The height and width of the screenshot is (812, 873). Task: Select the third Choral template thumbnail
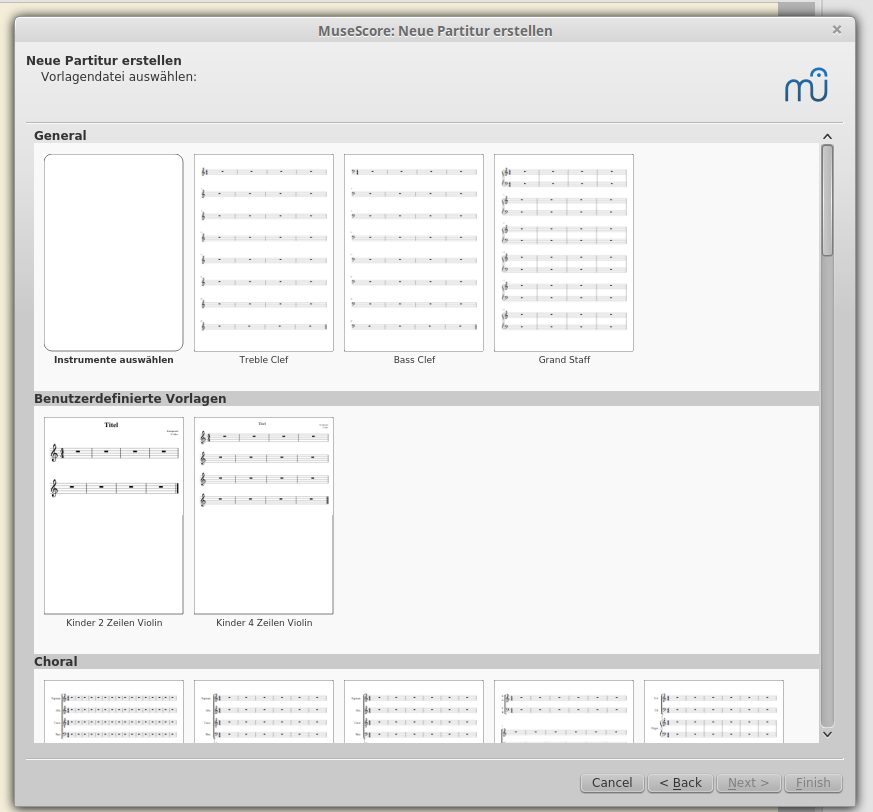point(414,711)
